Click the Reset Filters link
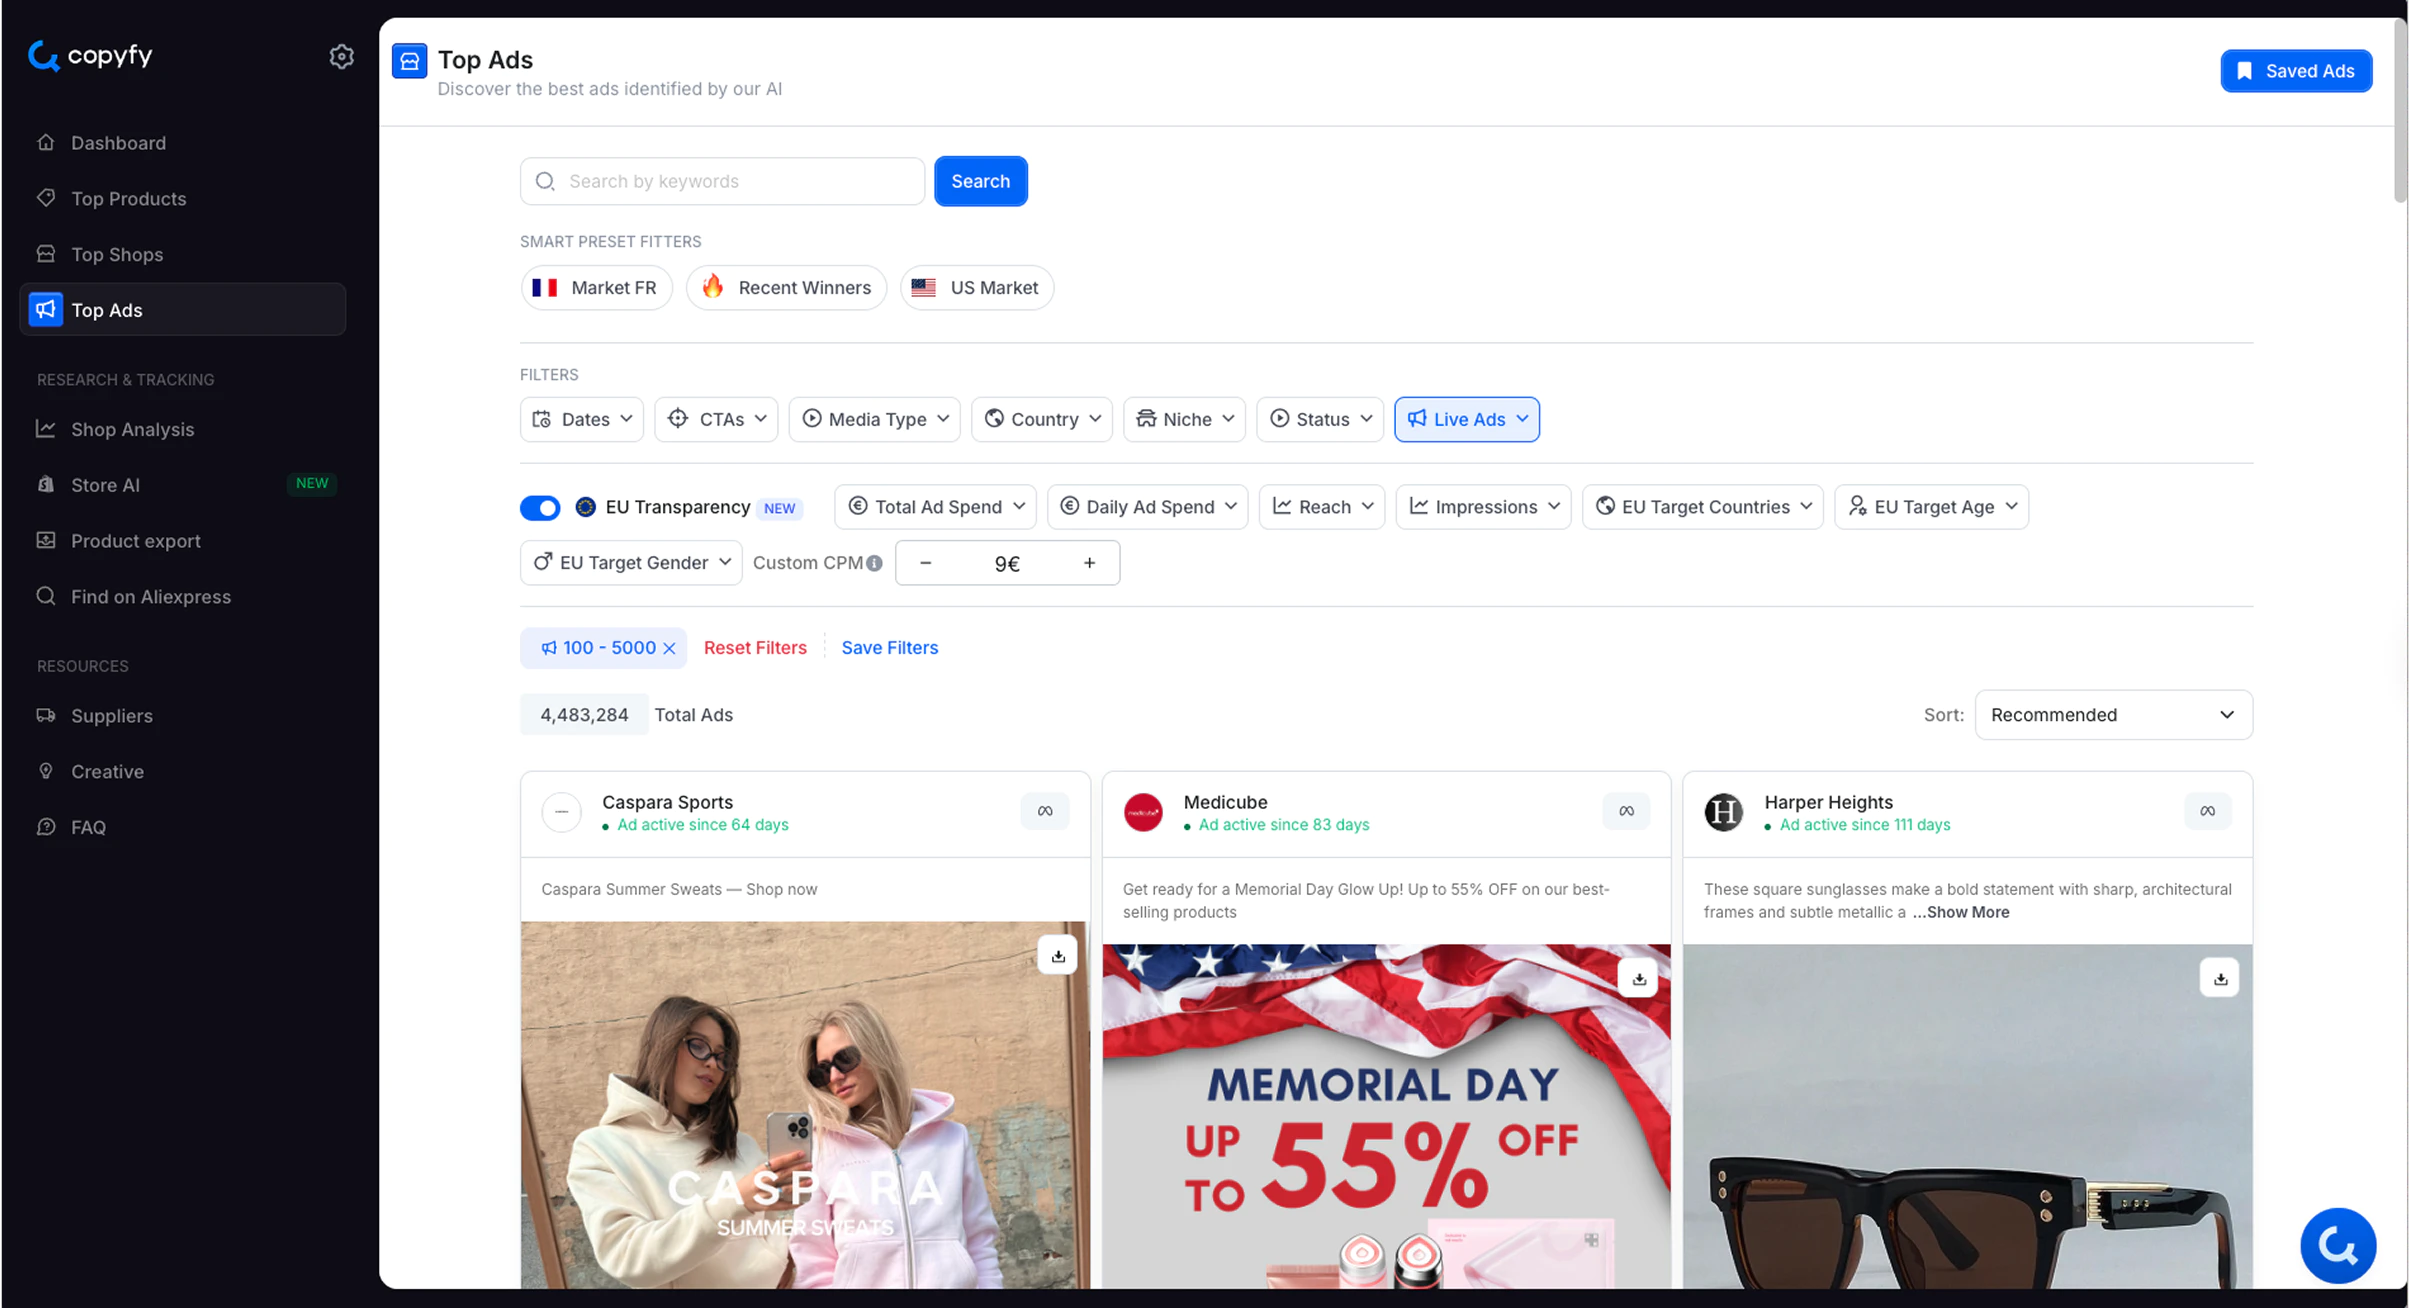The width and height of the screenshot is (2410, 1308). 755,648
